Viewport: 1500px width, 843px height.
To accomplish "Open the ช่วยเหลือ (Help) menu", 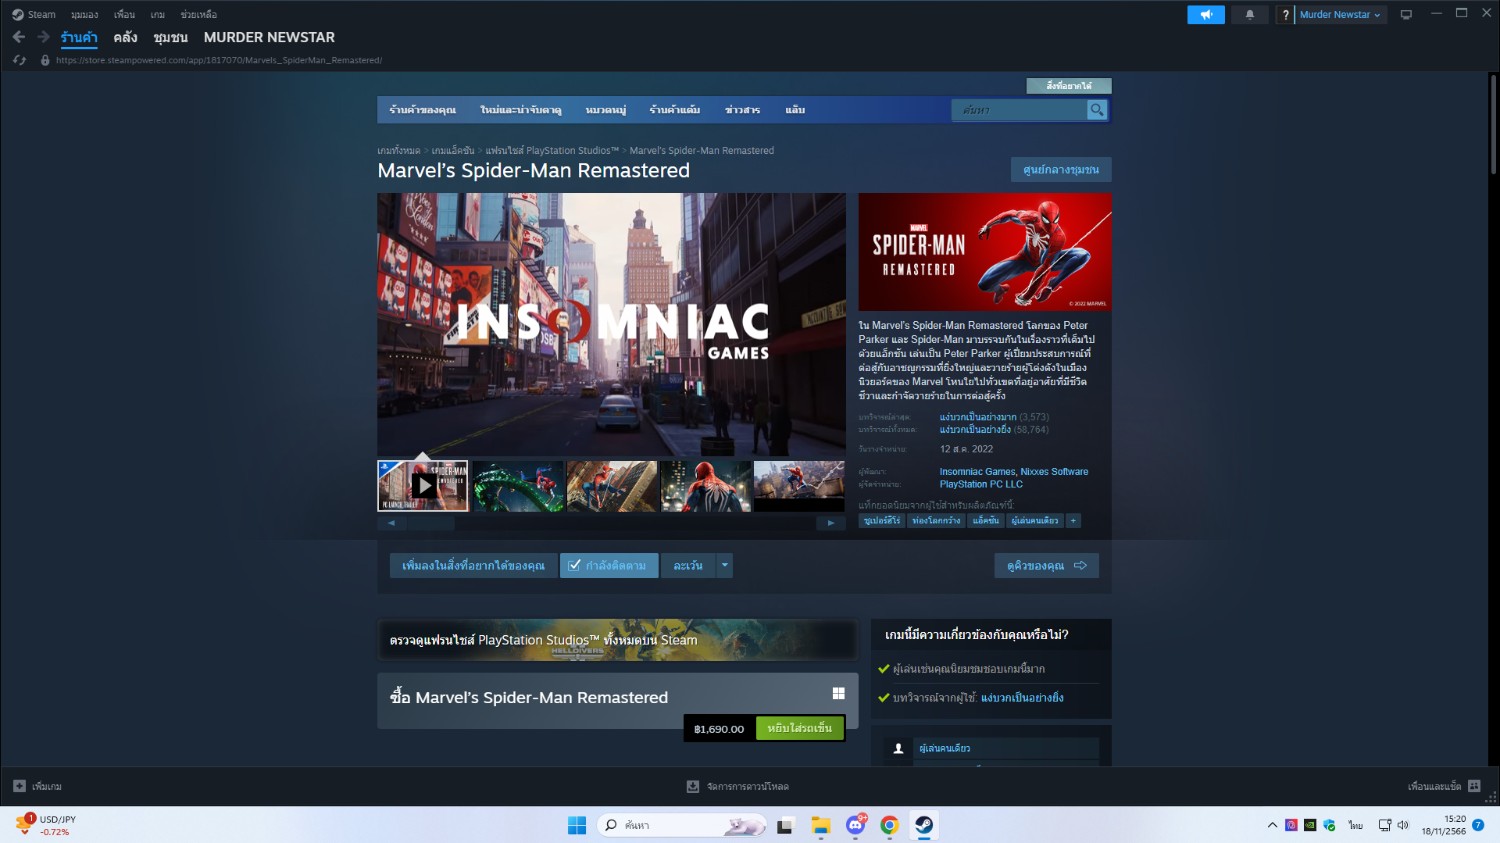I will click(x=199, y=15).
